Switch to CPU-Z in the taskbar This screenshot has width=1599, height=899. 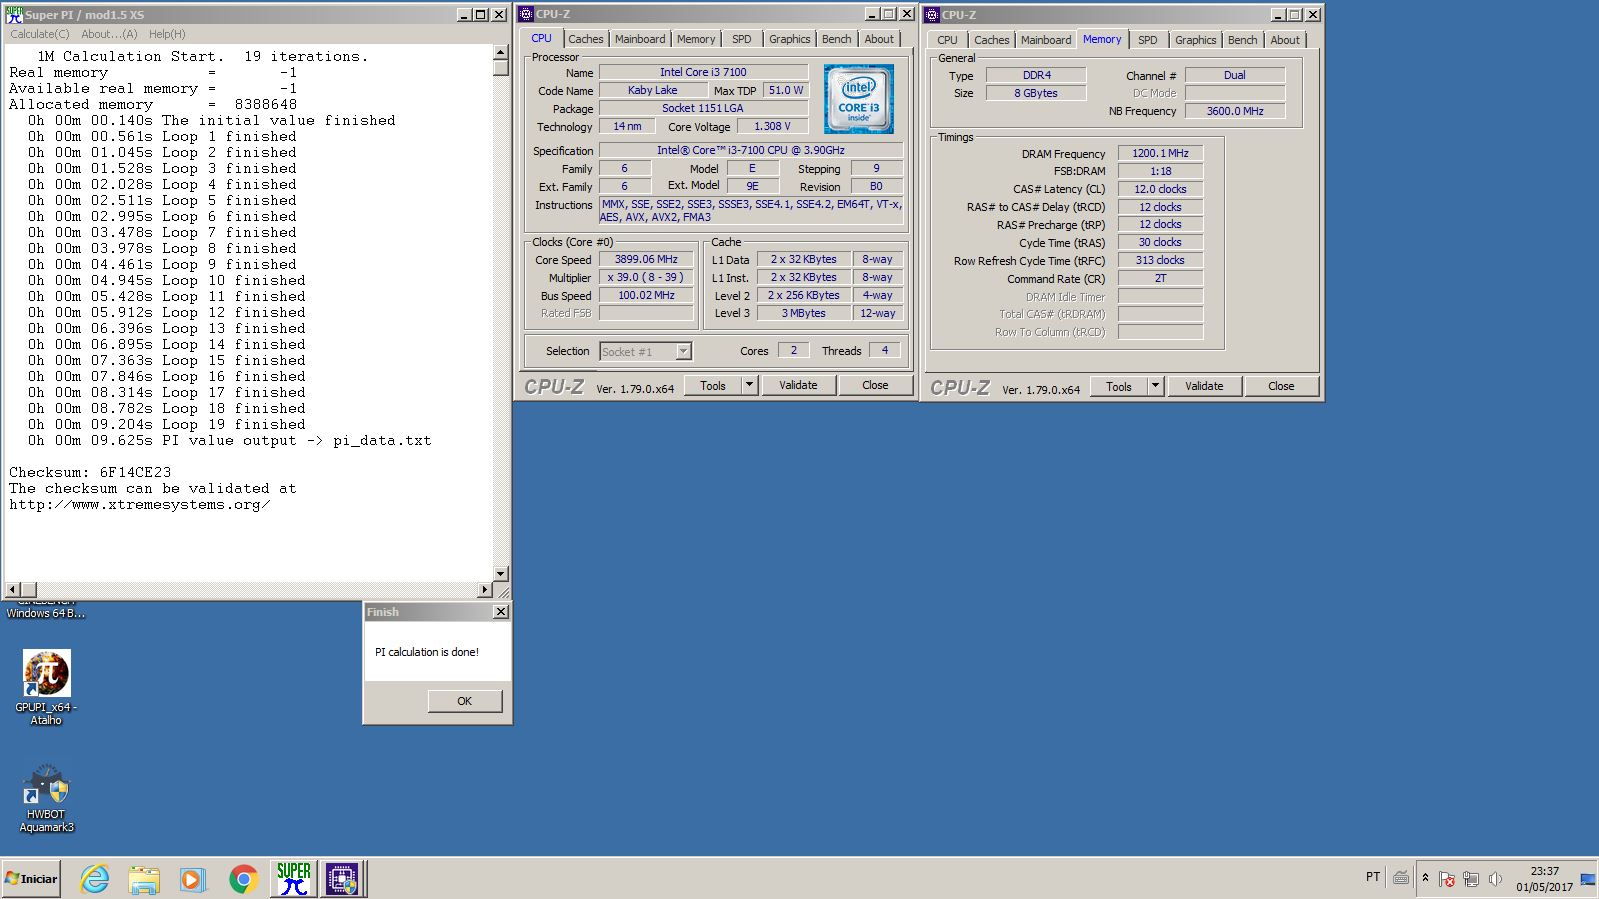(342, 879)
